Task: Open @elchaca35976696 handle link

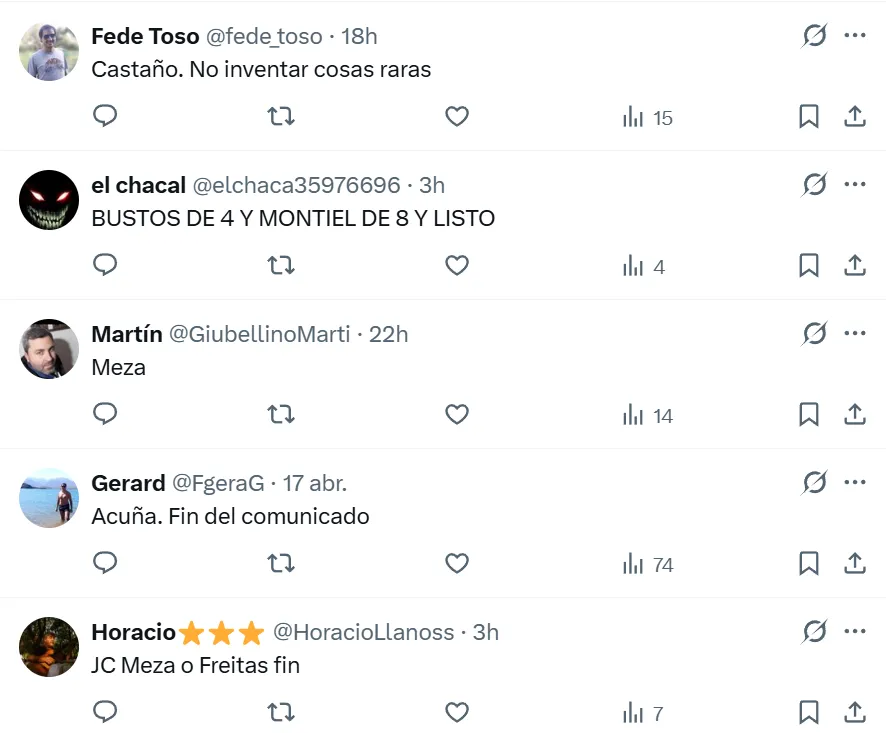Action: pos(296,186)
